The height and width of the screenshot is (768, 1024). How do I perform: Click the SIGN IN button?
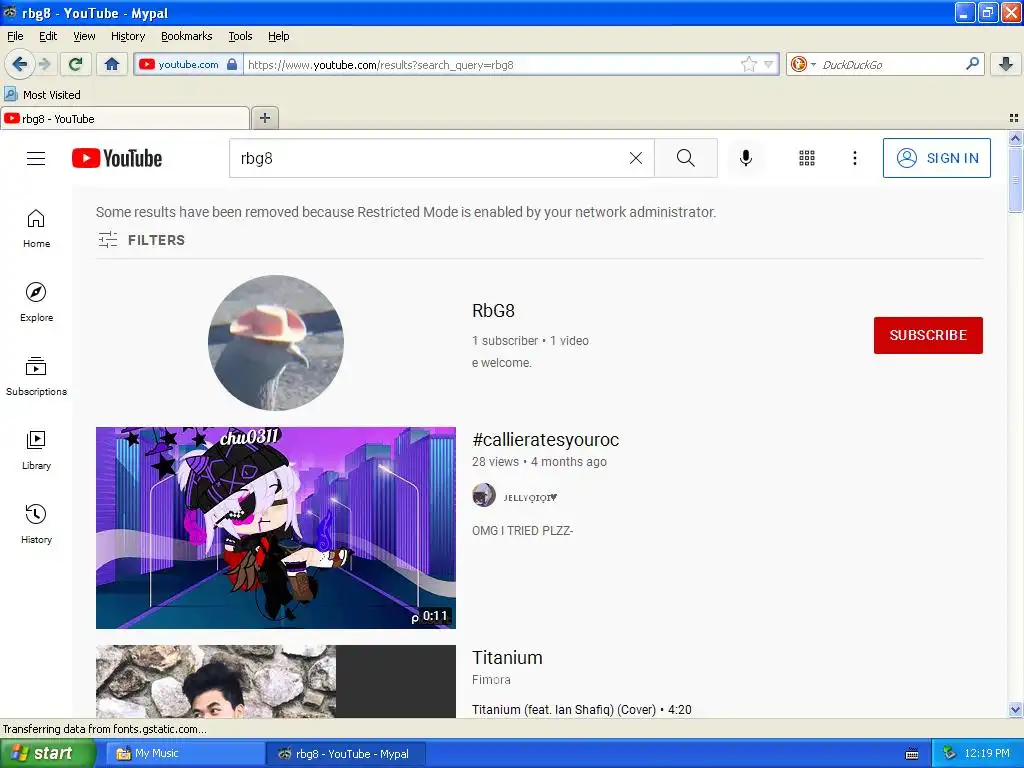936,158
